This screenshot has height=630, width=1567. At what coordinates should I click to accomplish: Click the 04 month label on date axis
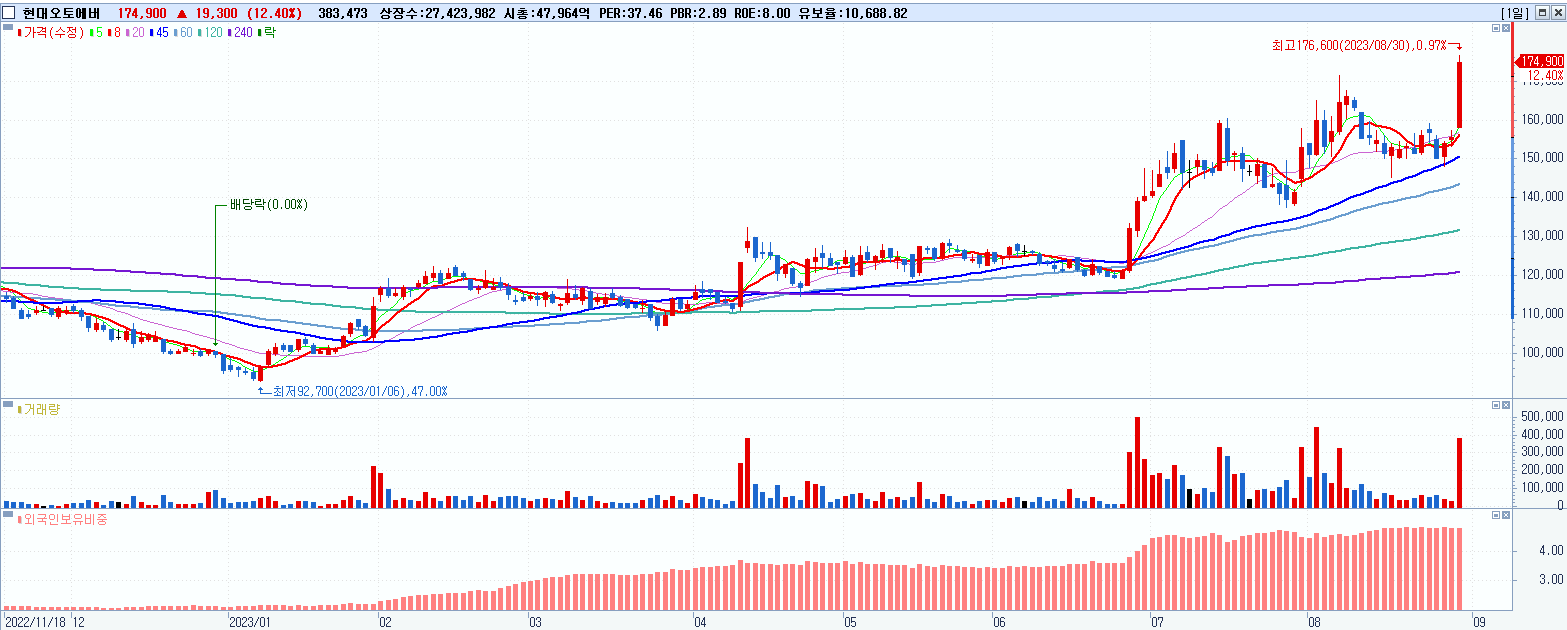point(700,622)
